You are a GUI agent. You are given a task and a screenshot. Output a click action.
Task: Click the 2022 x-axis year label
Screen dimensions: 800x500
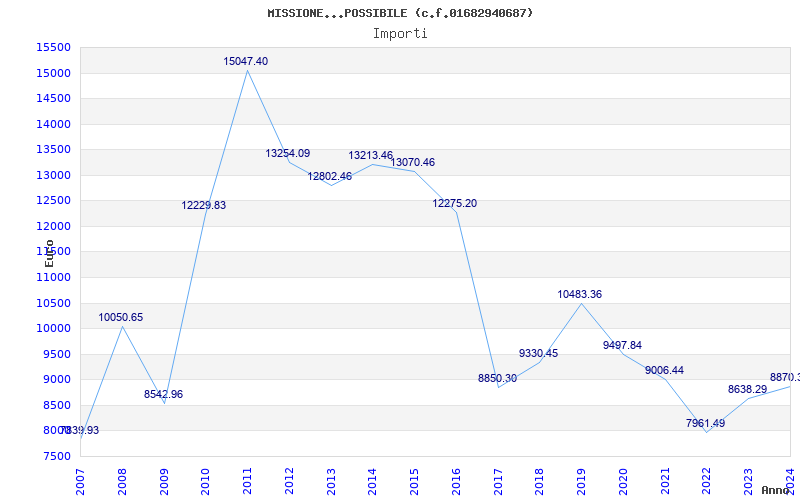(x=707, y=482)
